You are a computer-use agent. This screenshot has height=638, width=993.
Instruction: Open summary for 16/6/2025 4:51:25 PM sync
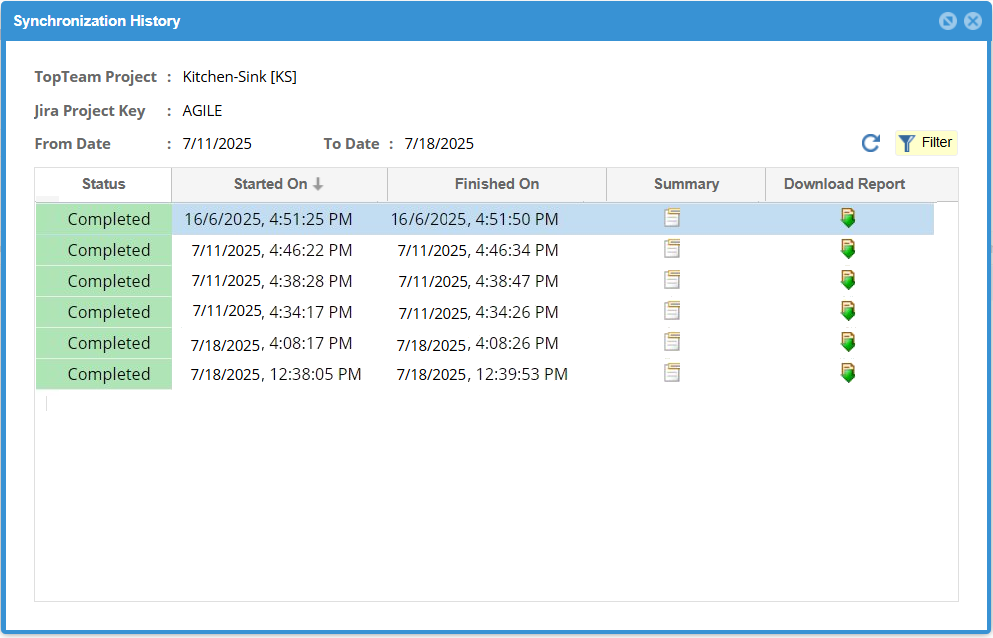[672, 218]
